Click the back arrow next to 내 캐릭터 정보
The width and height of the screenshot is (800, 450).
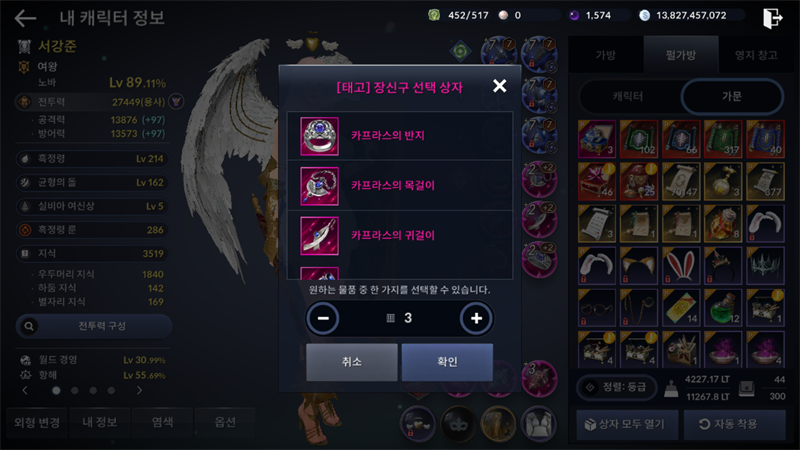point(25,18)
